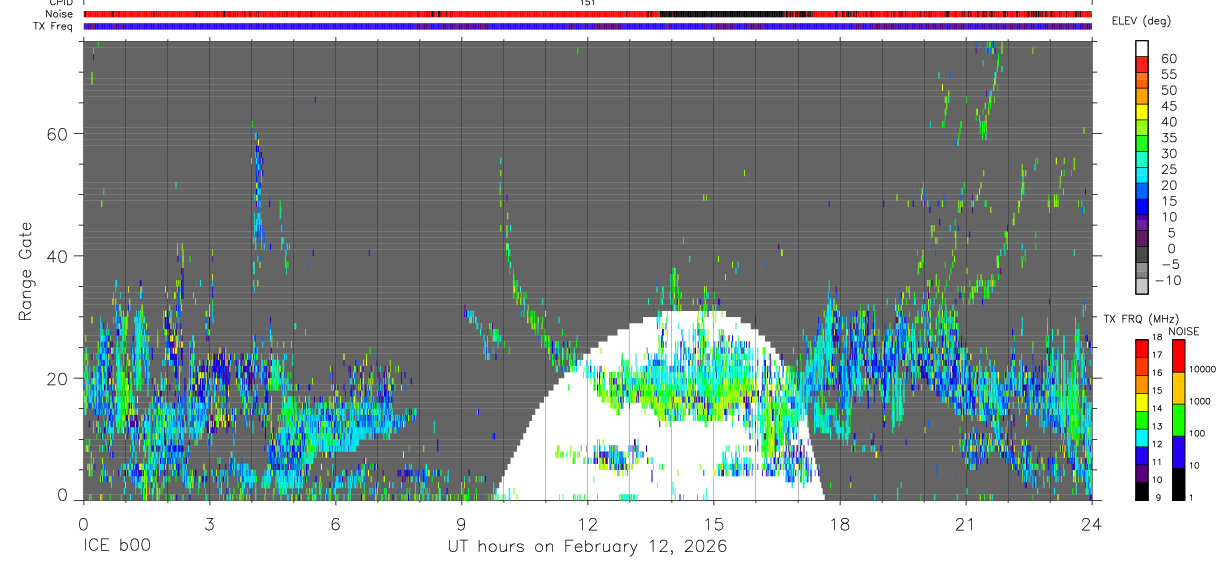
Task: Select the 1 label on NOISE legend
Action: [x=1192, y=497]
